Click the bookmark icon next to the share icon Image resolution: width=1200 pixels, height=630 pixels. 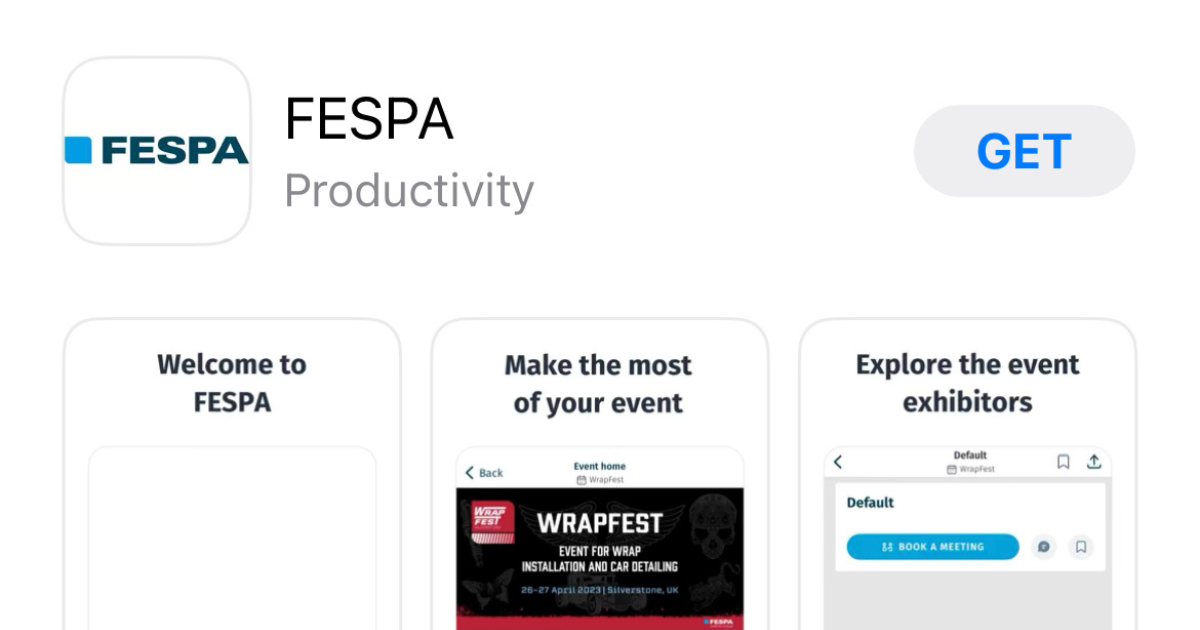(1063, 462)
